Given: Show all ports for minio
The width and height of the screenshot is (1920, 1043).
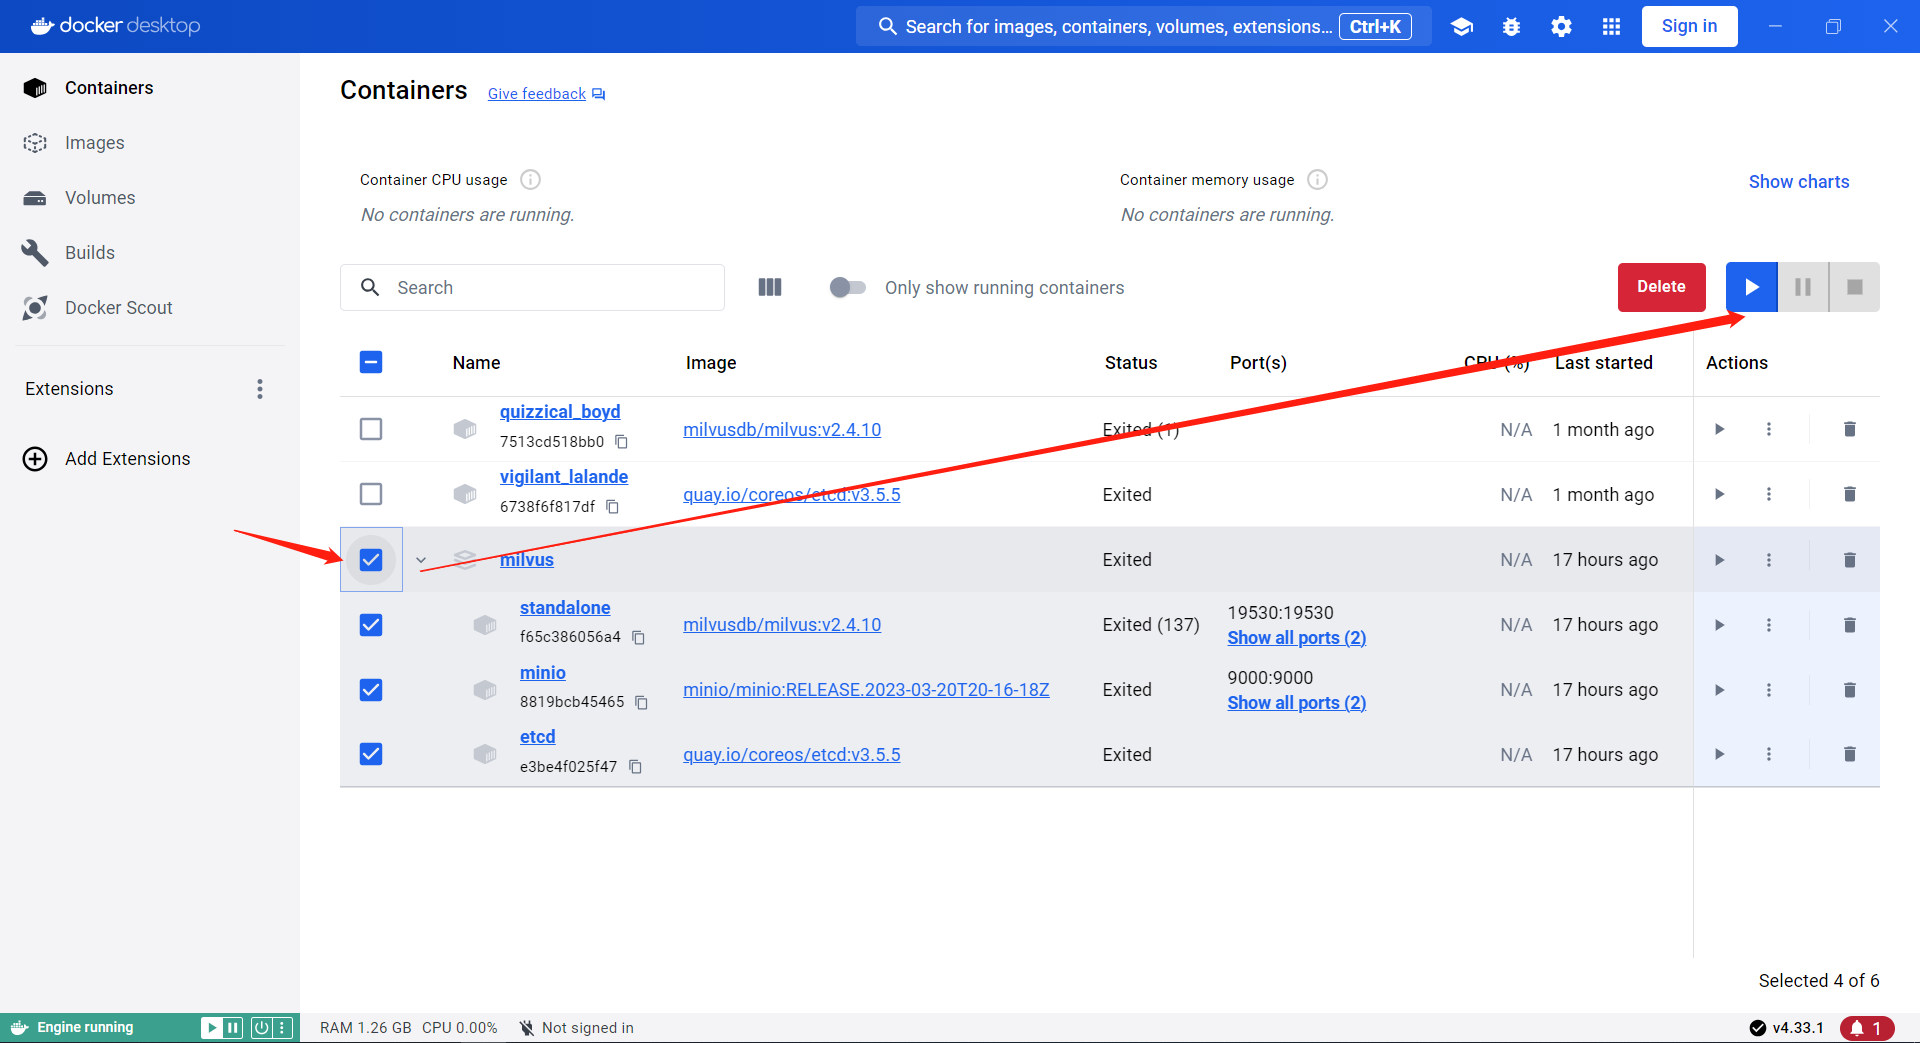Looking at the screenshot, I should click(1297, 703).
